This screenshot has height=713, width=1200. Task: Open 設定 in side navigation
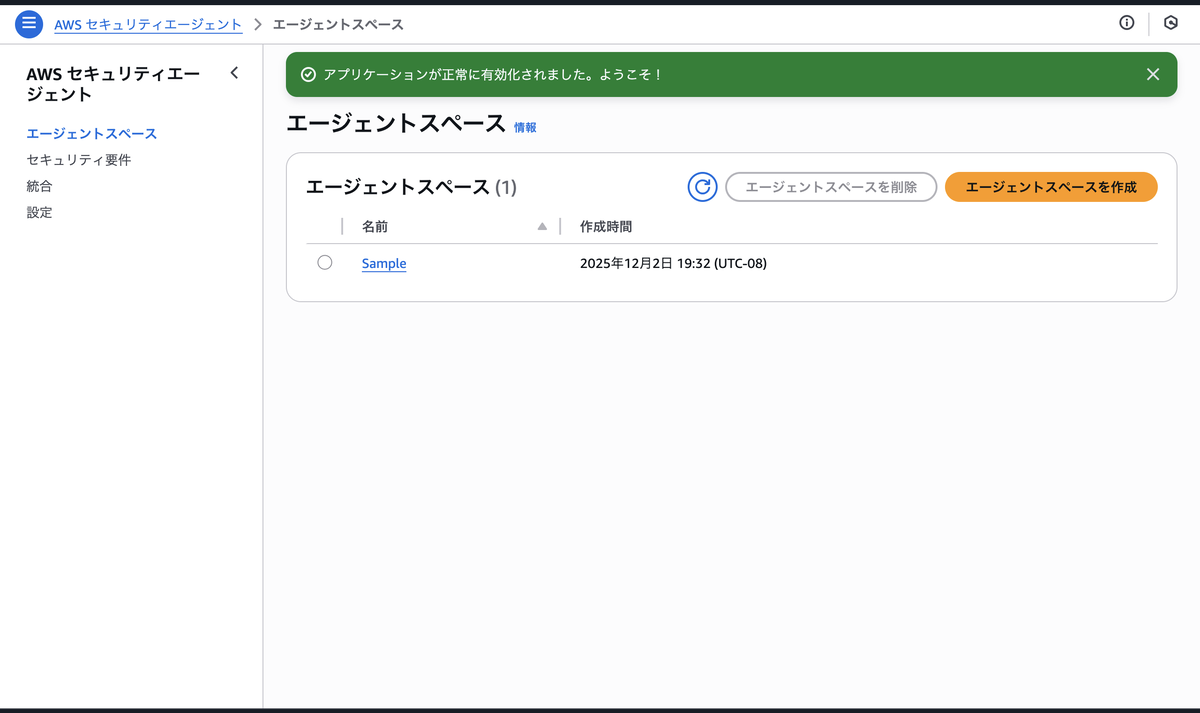[40, 212]
